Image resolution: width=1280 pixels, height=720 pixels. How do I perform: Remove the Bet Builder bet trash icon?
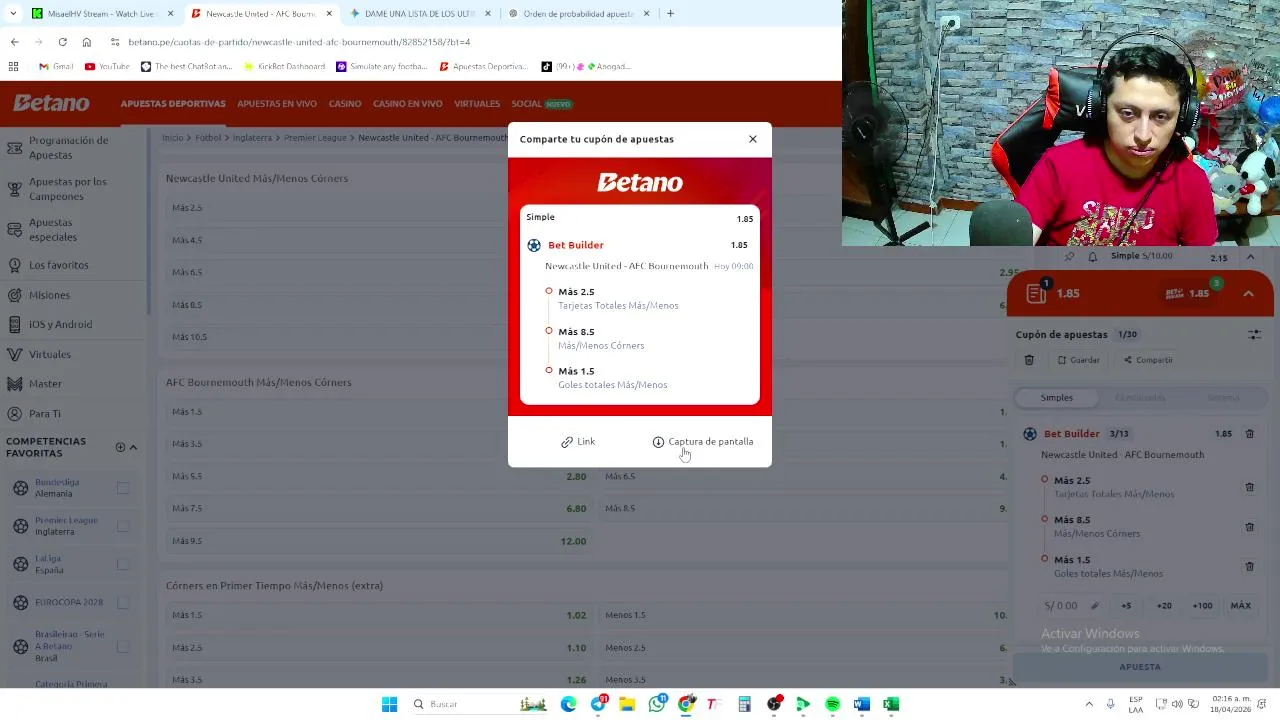coord(1249,434)
